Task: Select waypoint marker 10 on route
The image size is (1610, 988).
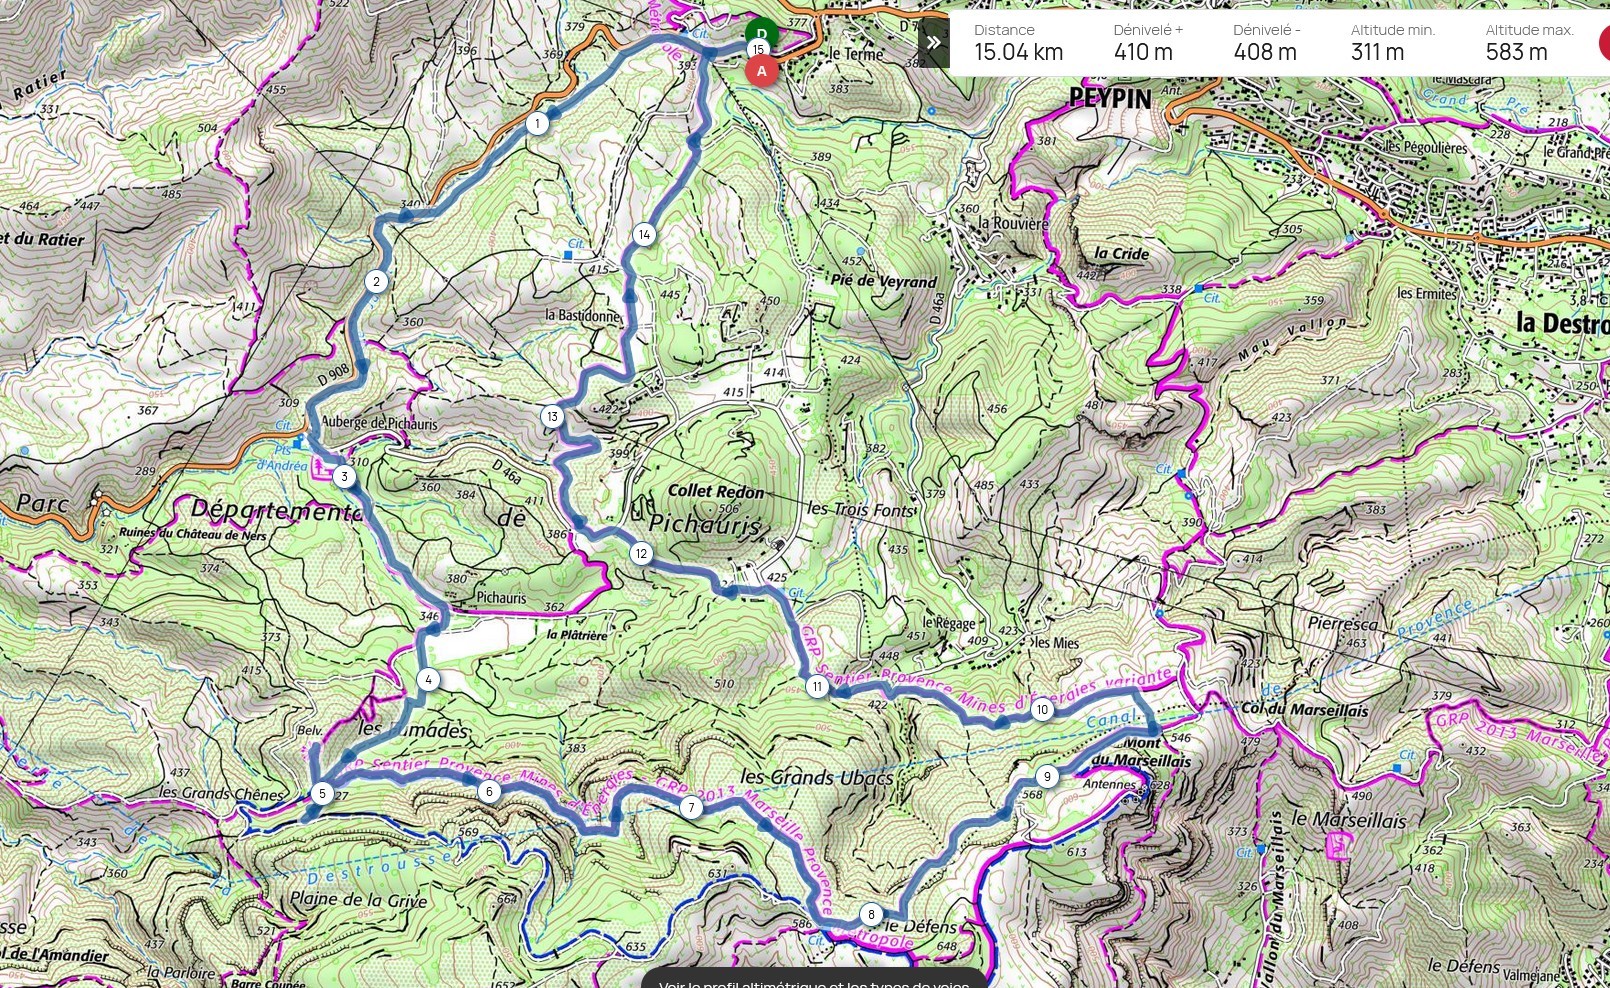Action: (x=1042, y=710)
